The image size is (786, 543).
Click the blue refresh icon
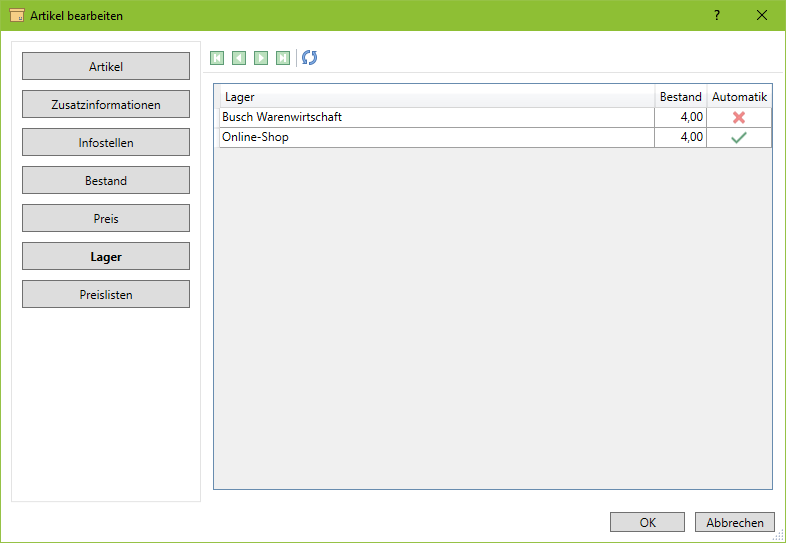[310, 58]
